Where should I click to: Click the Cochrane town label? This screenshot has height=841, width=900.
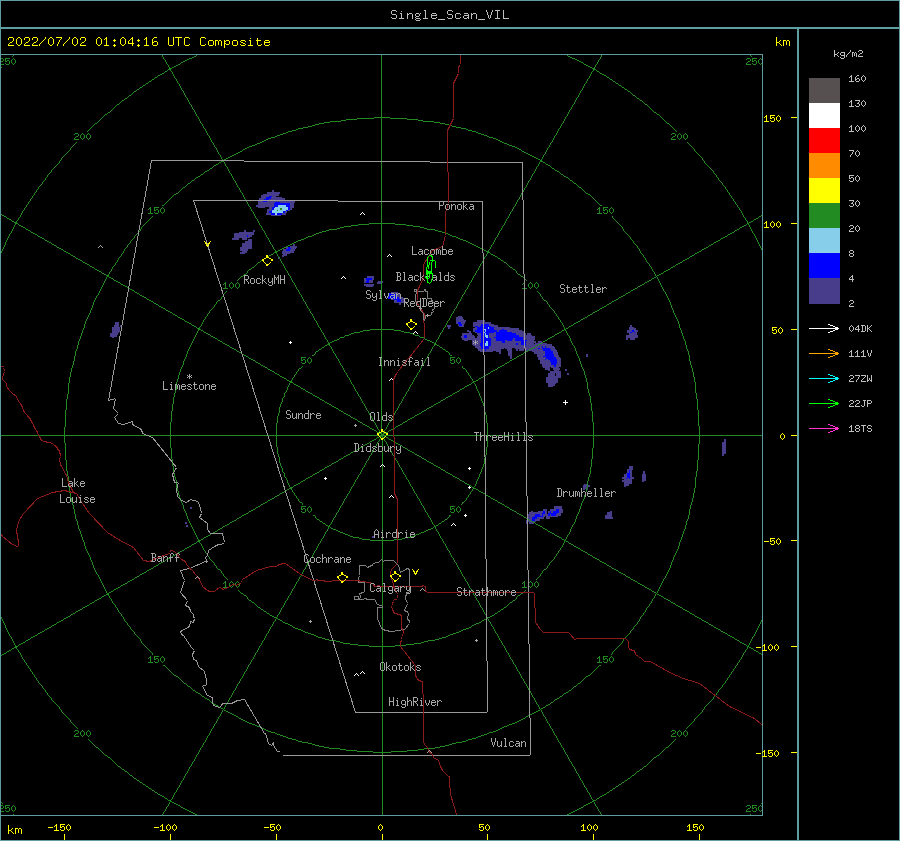[327, 559]
